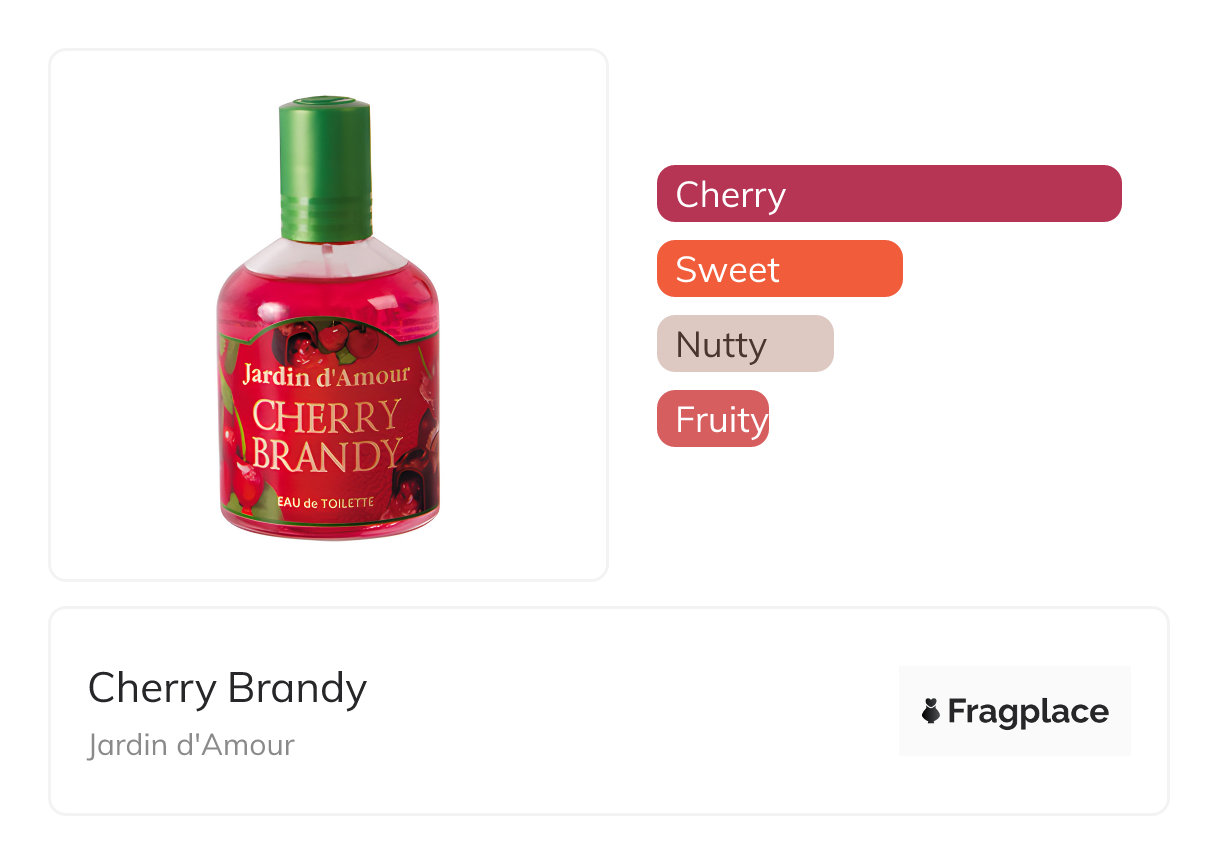Image resolution: width=1218 pixels, height=864 pixels.
Task: Click the Fragplace wordmark text
Action: (x=1027, y=711)
